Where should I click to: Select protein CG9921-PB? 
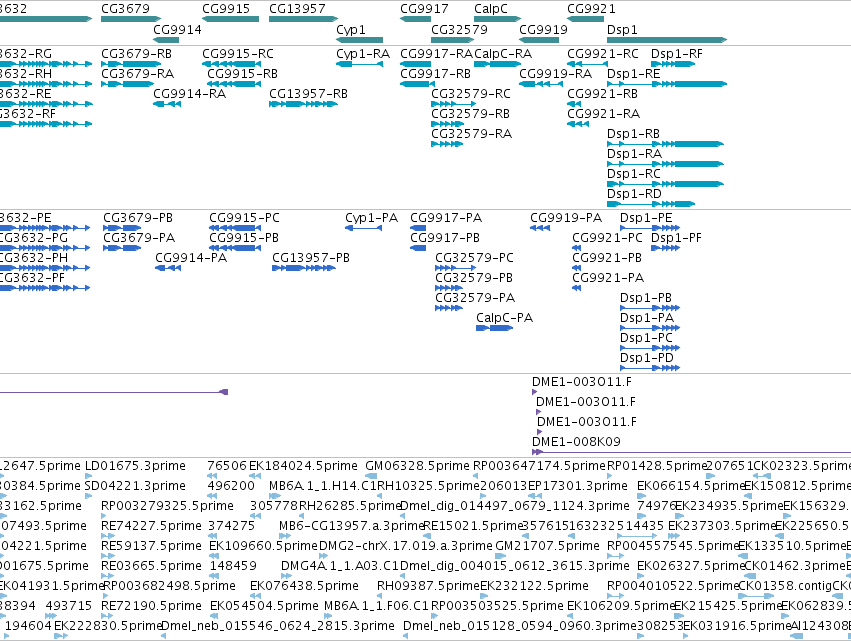pyautogui.click(x=576, y=268)
